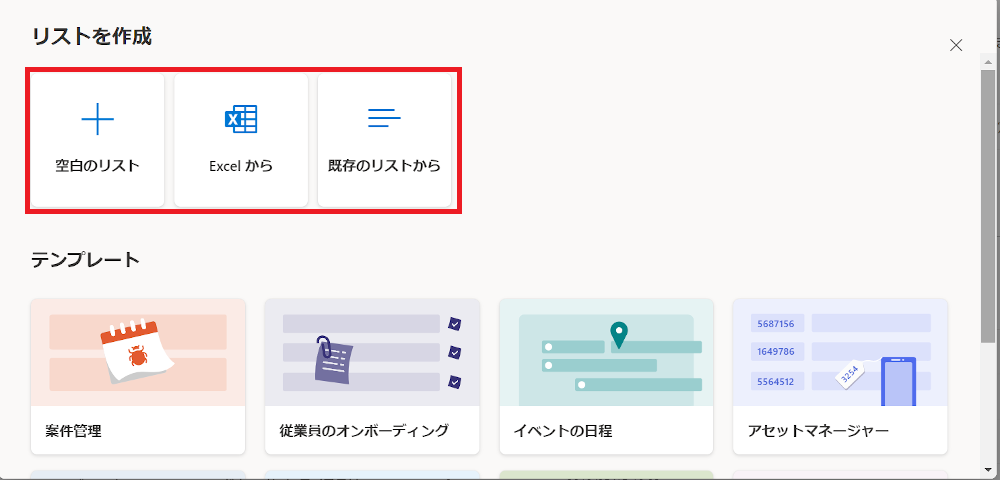Click the リストを作成 dialog title
Viewport: 1000px width, 480px height.
click(92, 36)
